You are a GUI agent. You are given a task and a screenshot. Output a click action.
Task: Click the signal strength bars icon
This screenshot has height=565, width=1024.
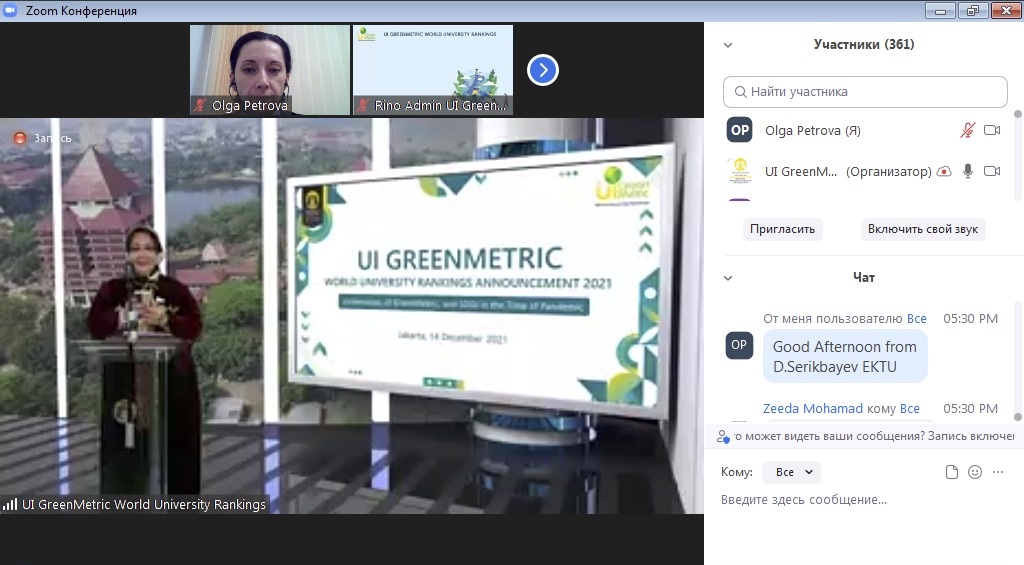coord(10,504)
